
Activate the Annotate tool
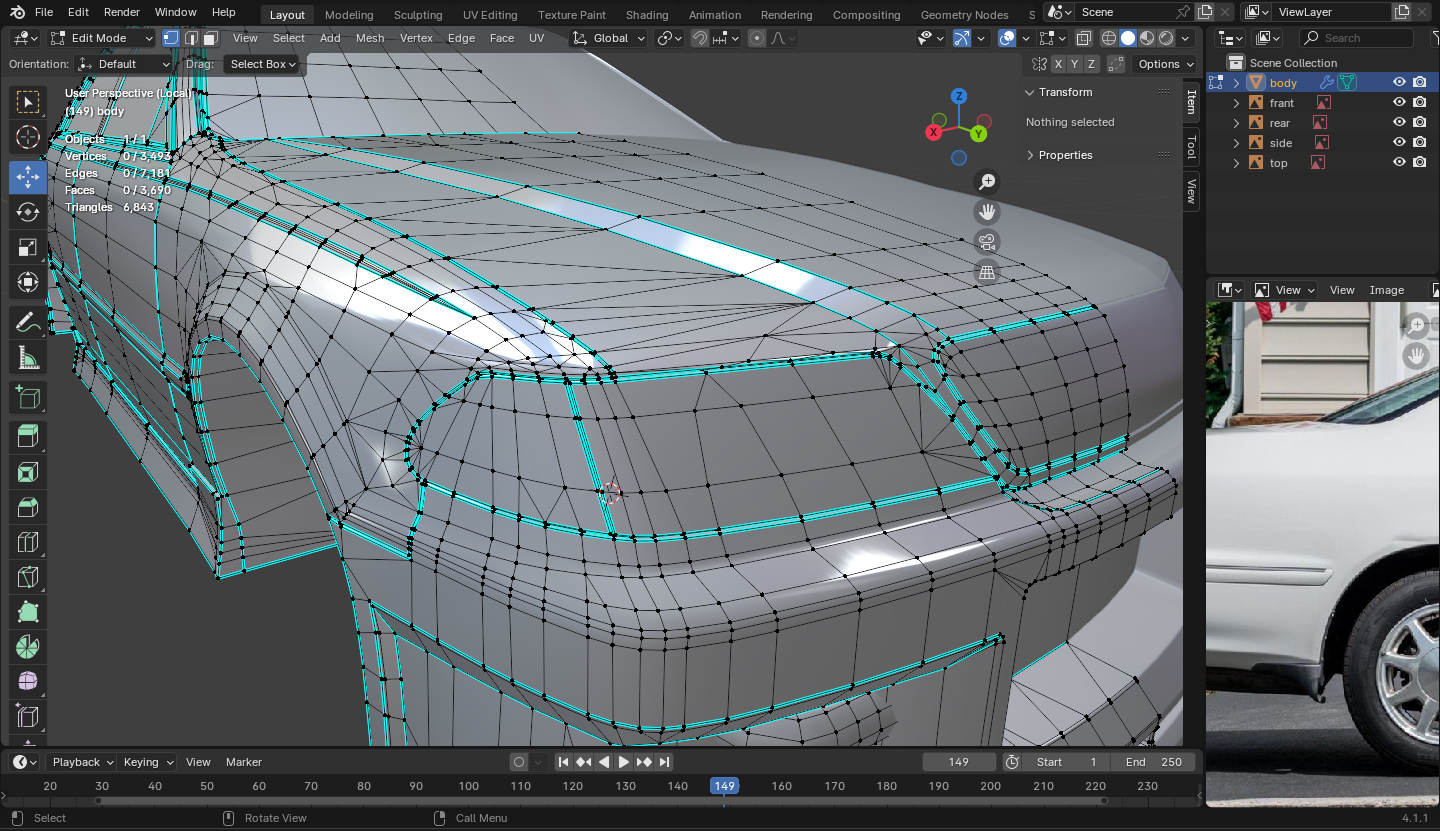coord(28,323)
